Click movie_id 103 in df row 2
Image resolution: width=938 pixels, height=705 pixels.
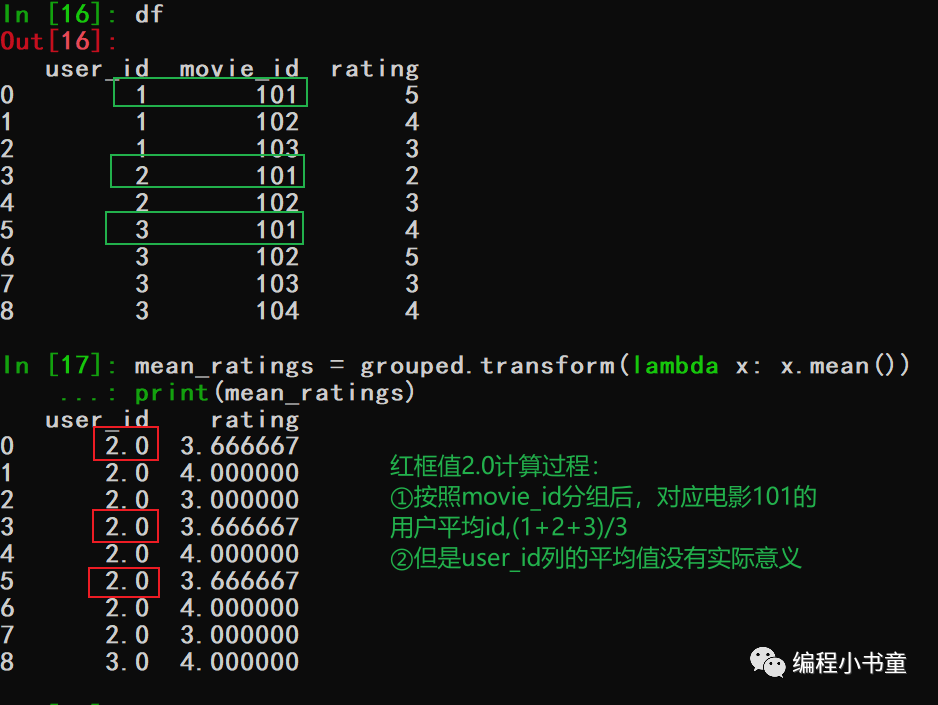coord(277,148)
